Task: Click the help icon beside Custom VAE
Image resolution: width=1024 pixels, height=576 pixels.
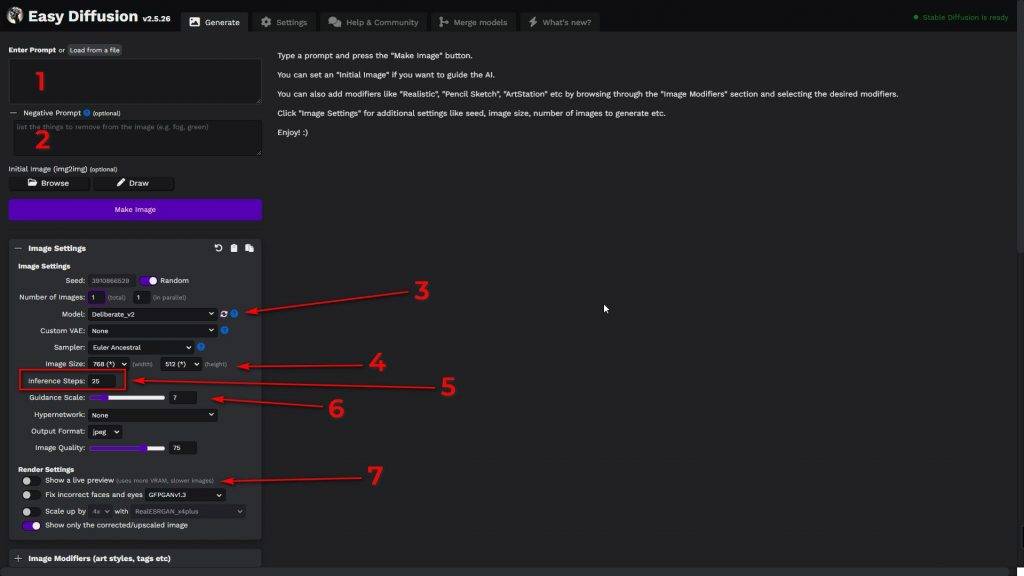Action: coord(224,330)
